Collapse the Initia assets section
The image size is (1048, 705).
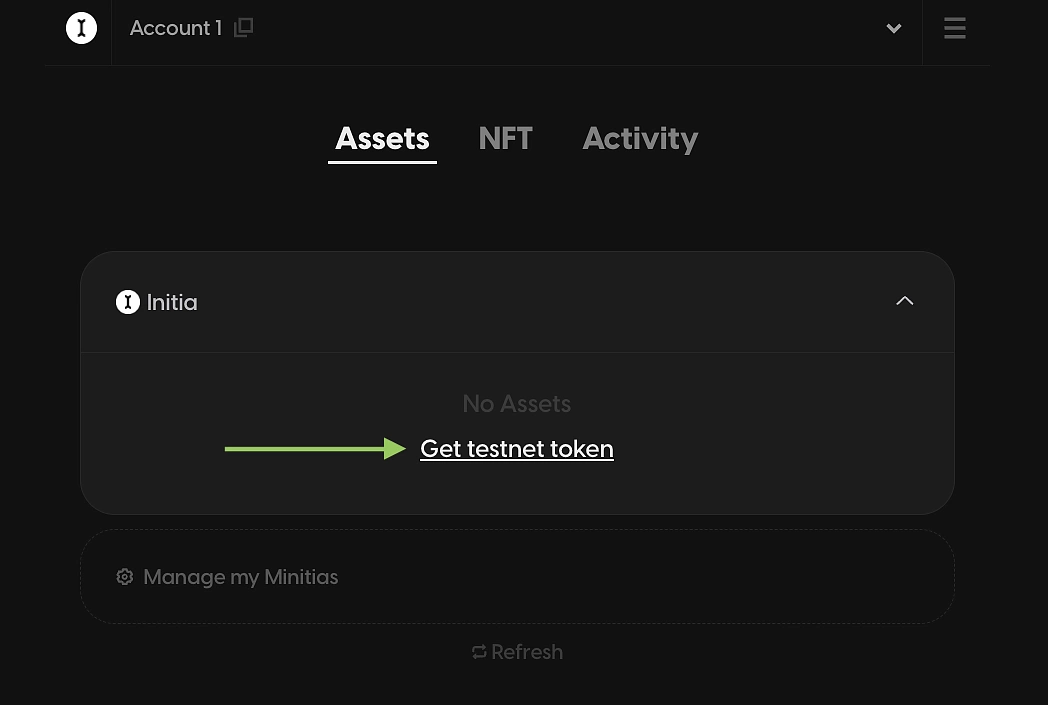pos(904,301)
